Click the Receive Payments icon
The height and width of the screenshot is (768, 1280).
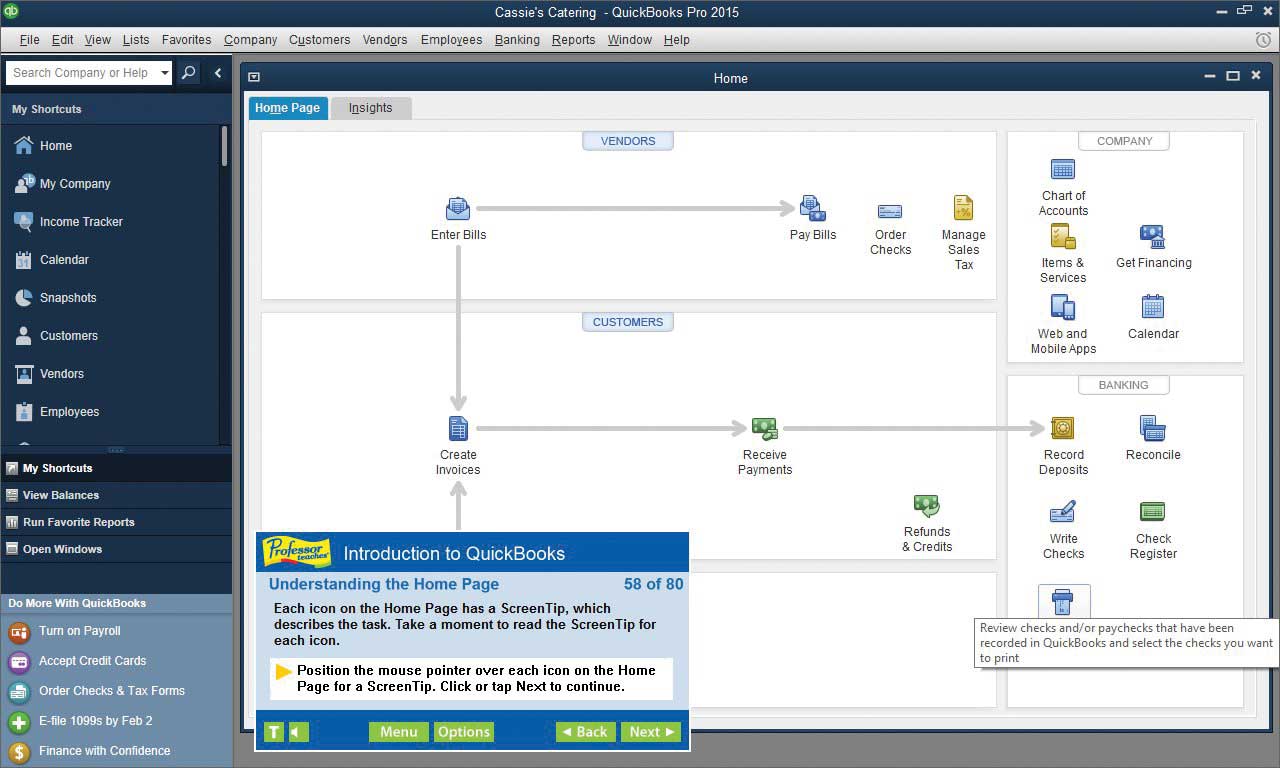765,428
